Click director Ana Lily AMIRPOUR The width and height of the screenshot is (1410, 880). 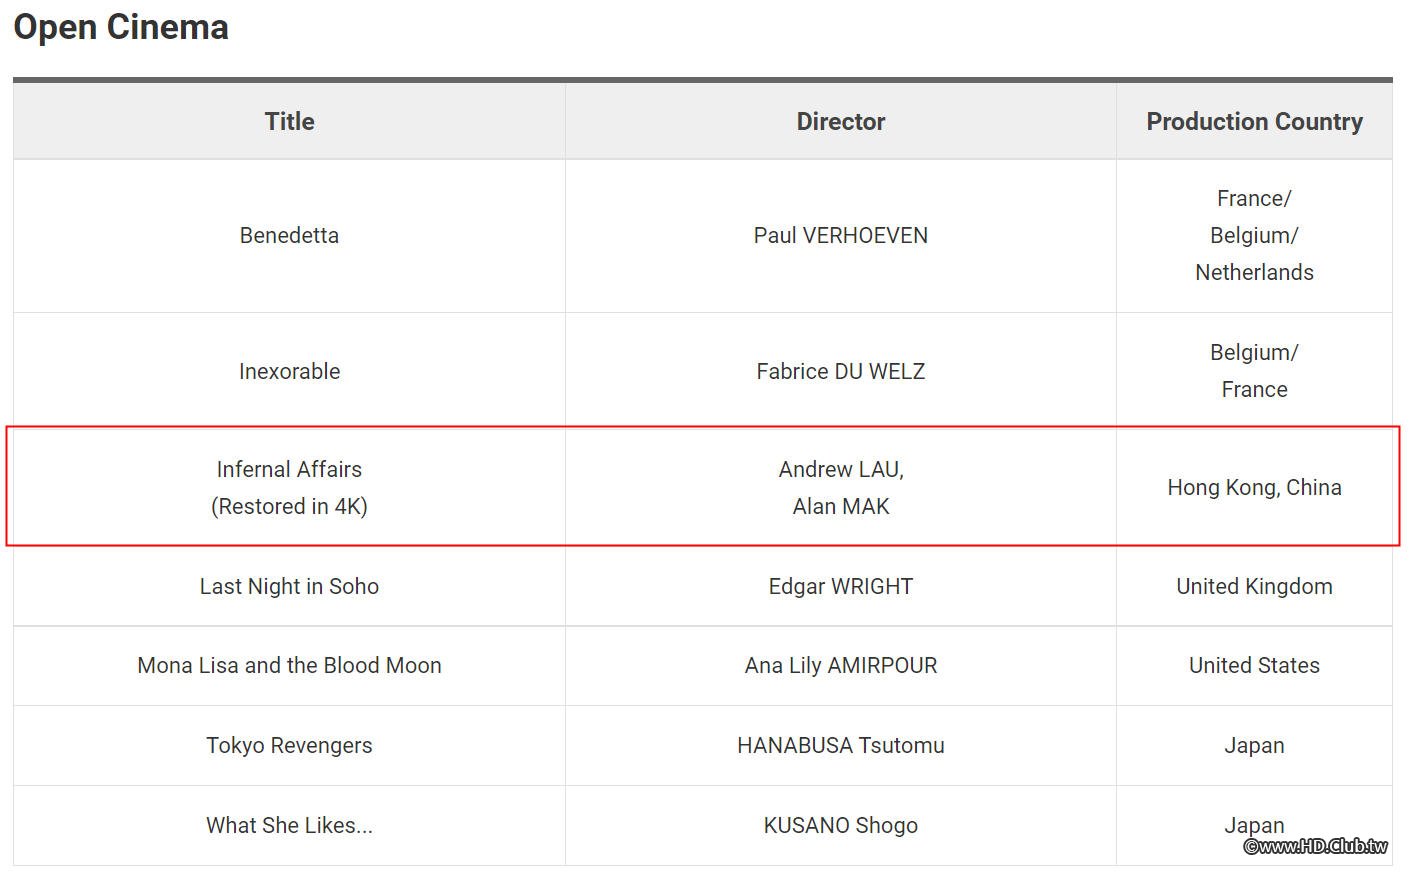click(841, 665)
